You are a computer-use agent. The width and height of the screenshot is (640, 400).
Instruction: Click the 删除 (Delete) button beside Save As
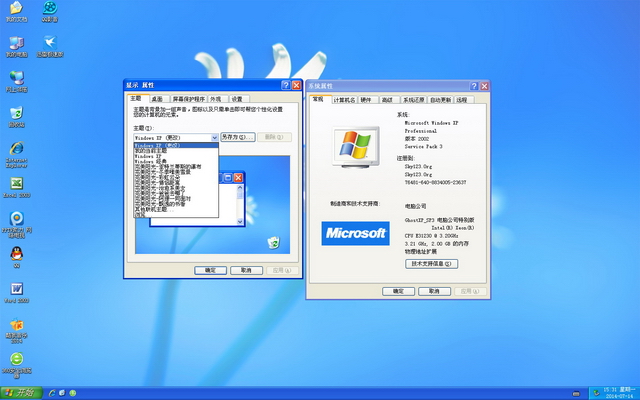point(275,137)
